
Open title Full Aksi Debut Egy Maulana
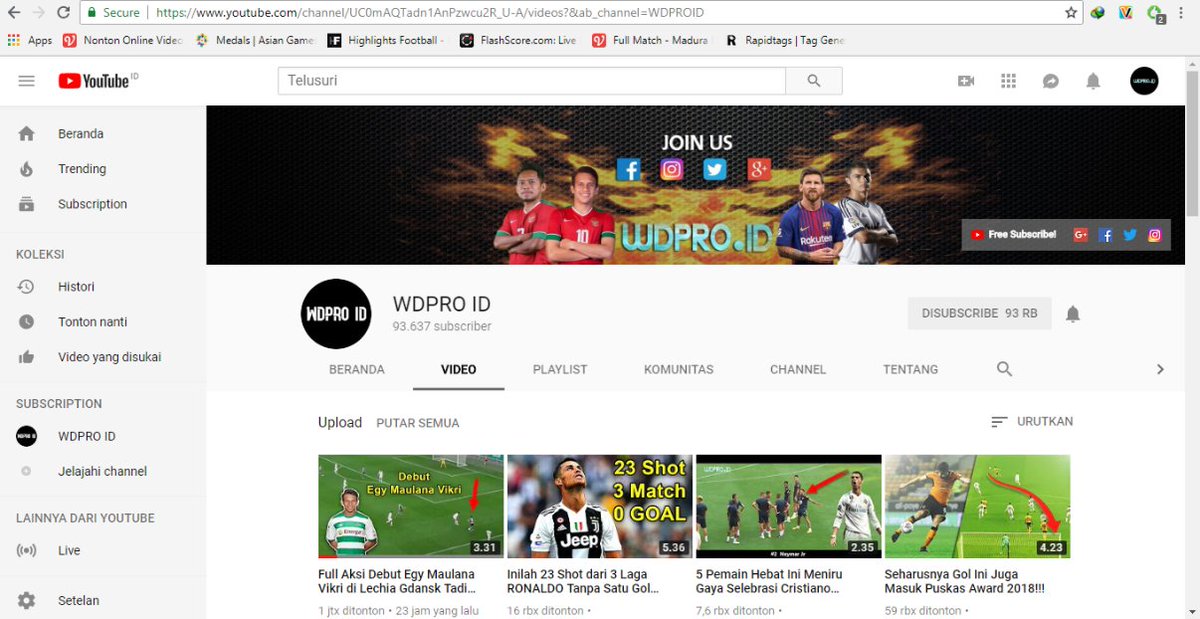[x=397, y=582]
